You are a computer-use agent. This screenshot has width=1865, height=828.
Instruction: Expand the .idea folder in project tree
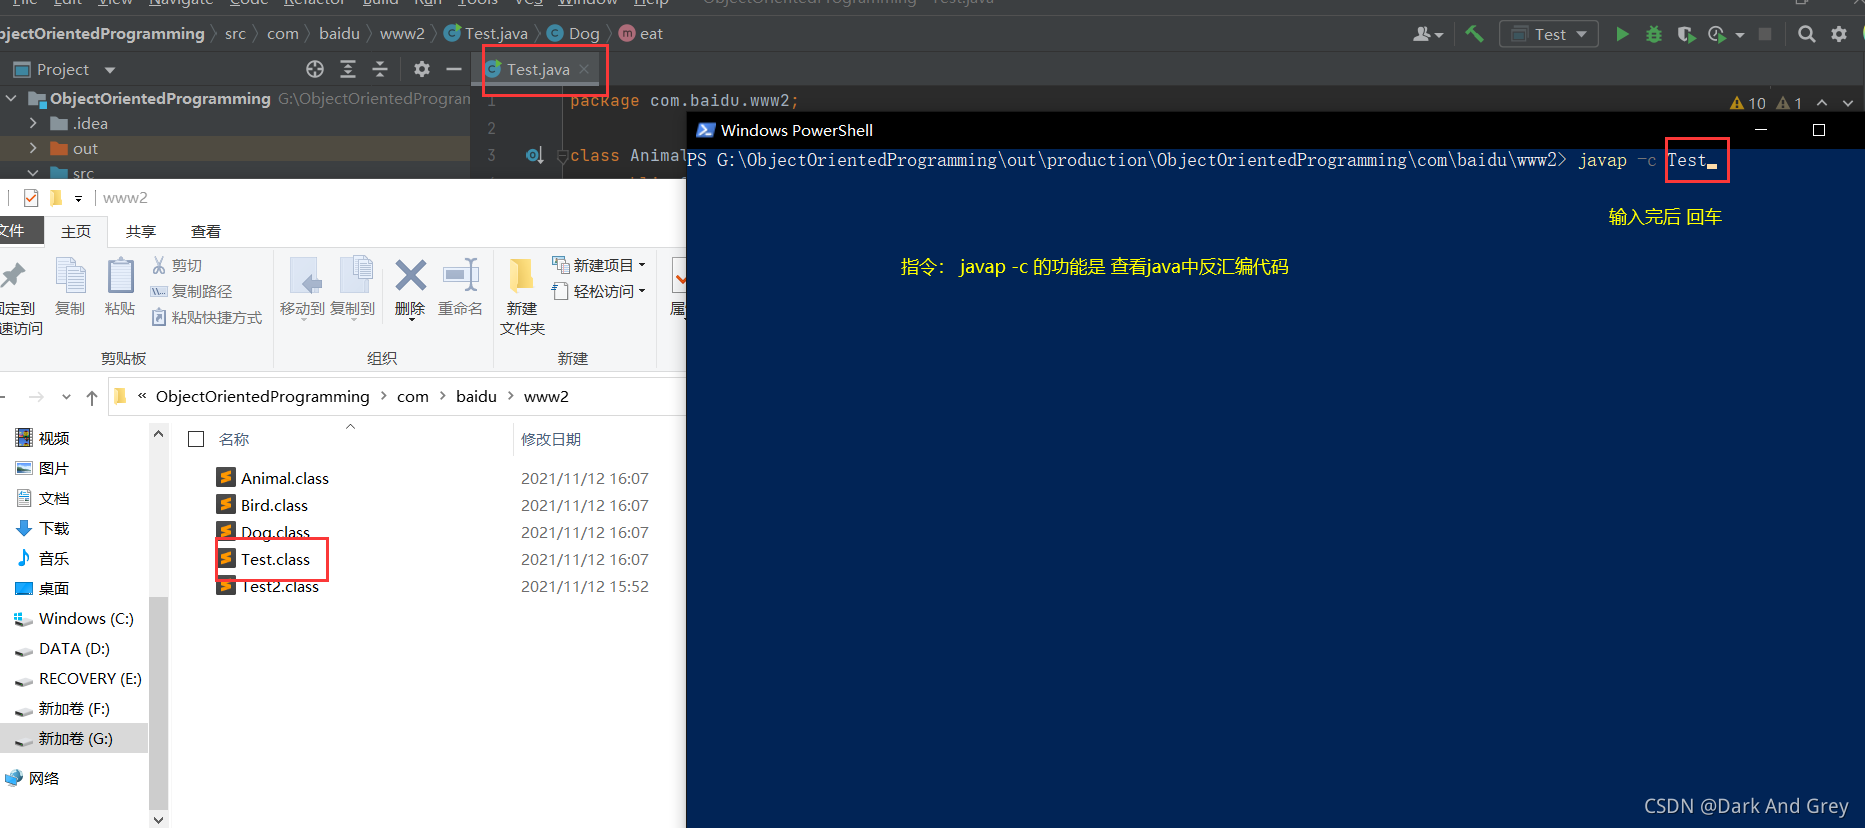pyautogui.click(x=33, y=123)
